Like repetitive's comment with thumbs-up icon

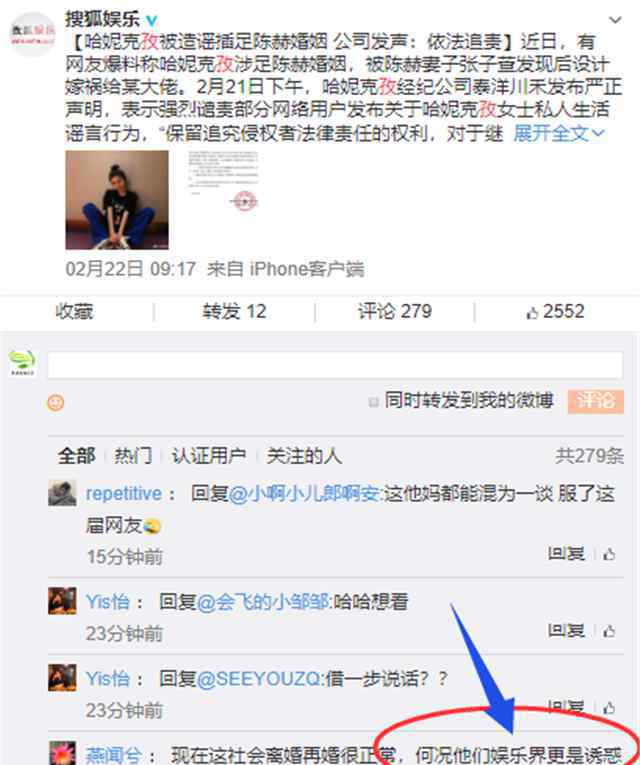(x=609, y=554)
